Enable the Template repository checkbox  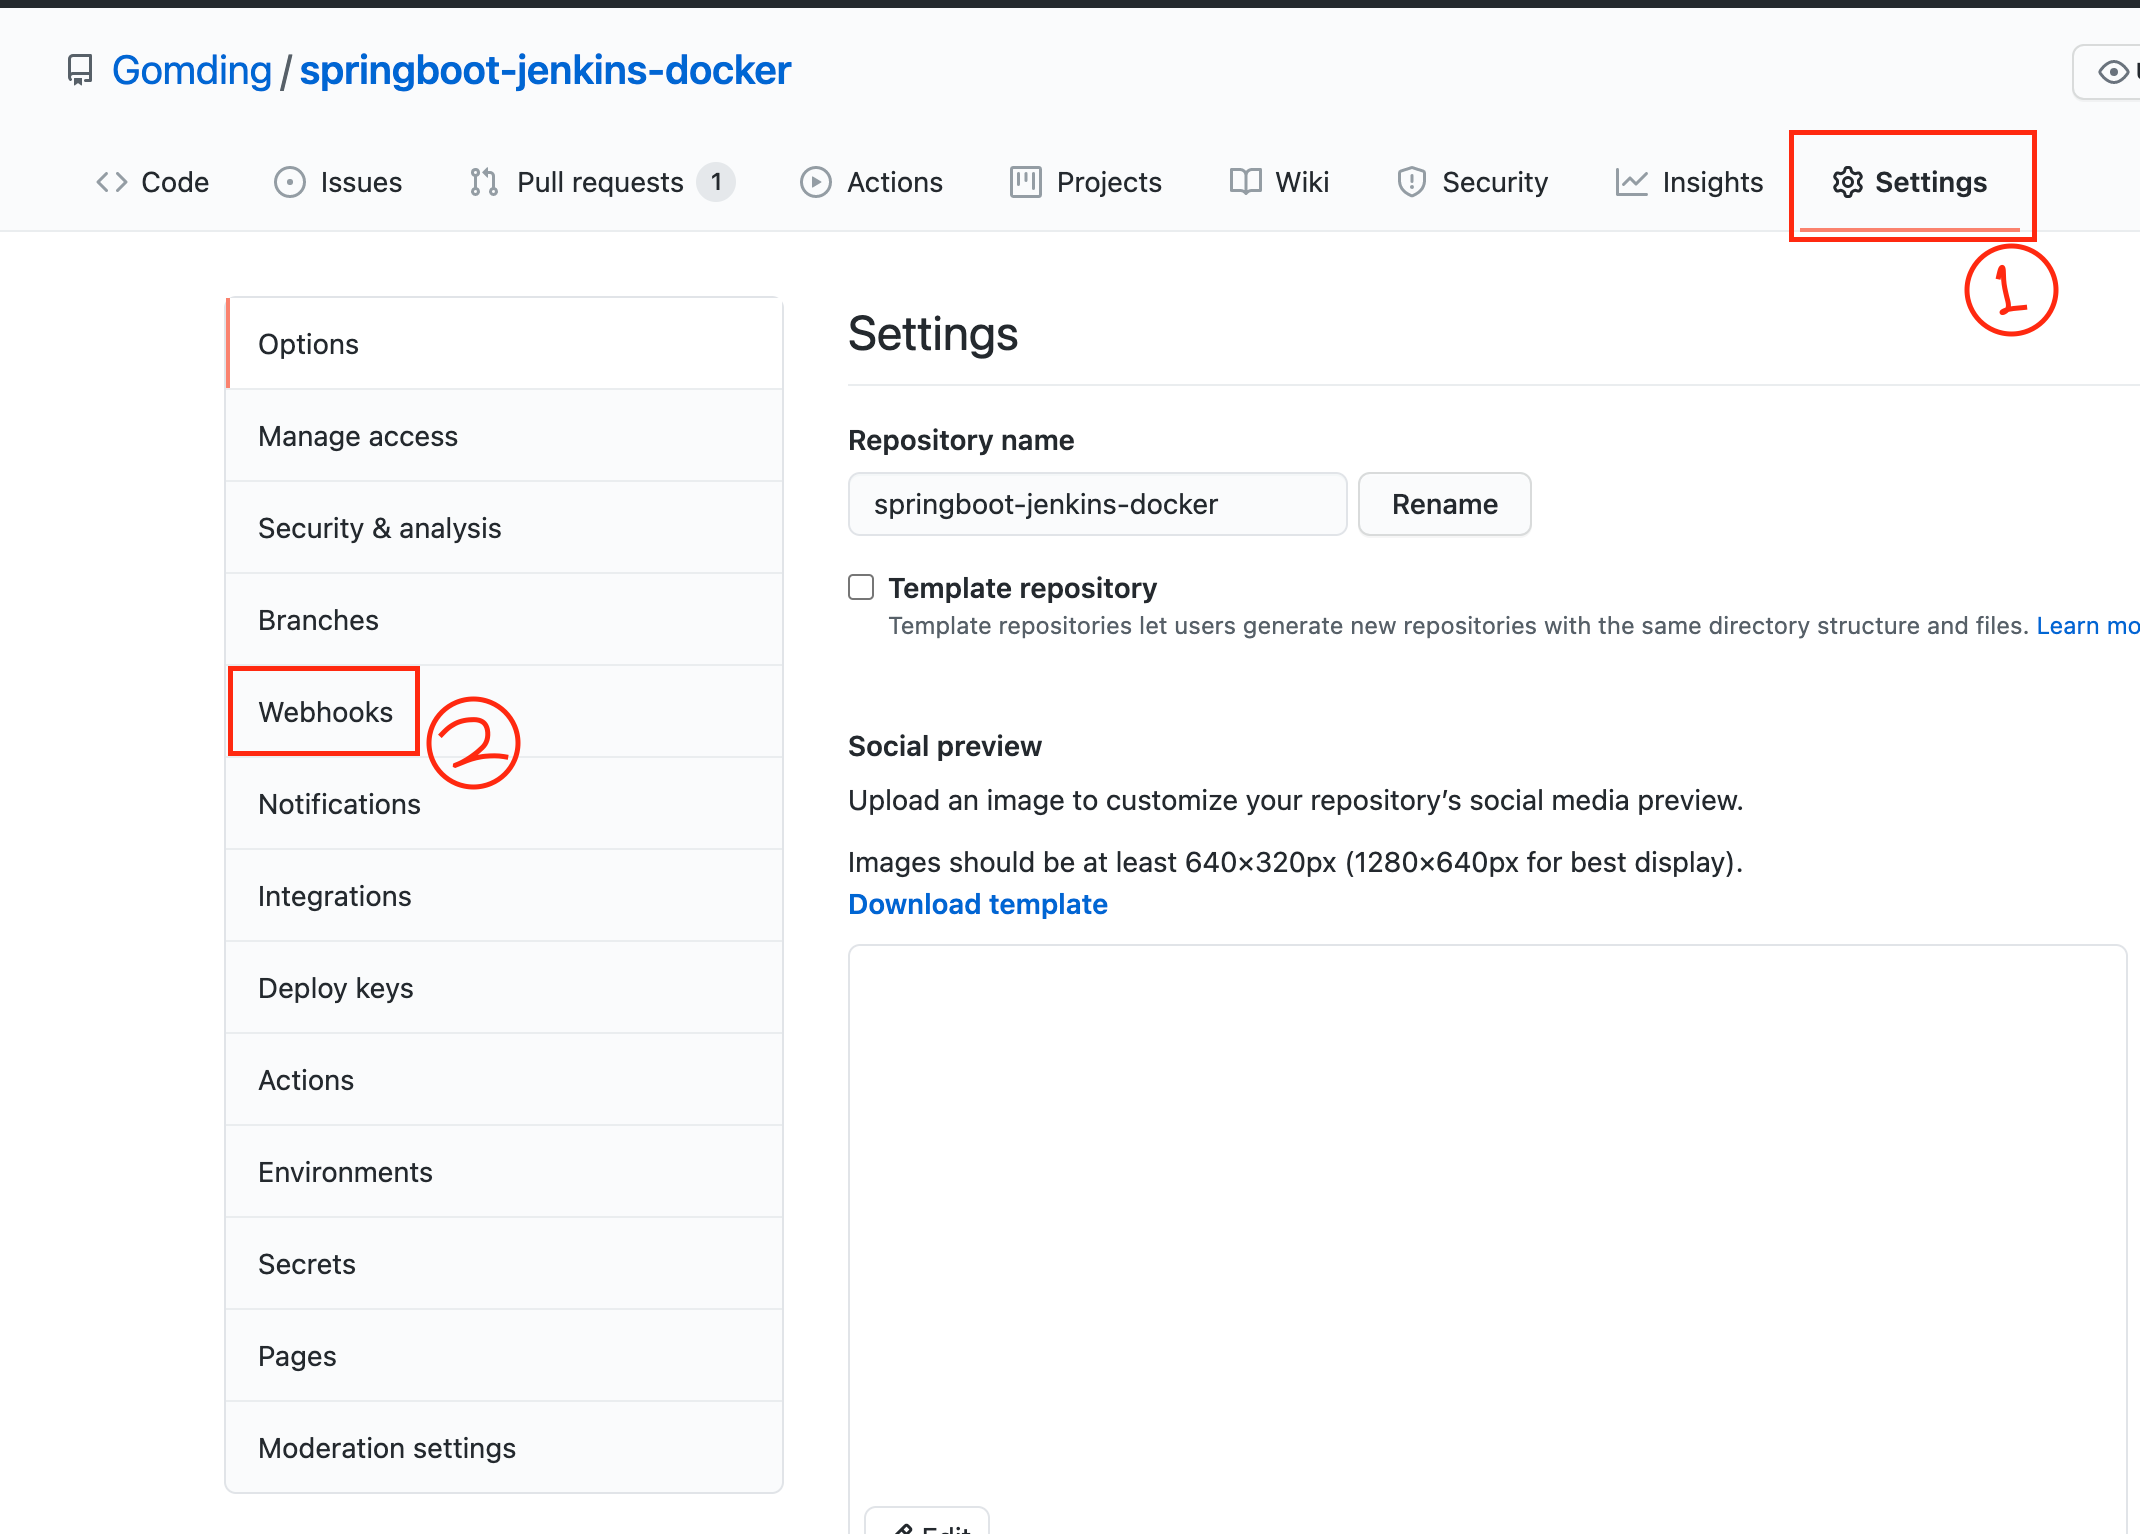(861, 587)
